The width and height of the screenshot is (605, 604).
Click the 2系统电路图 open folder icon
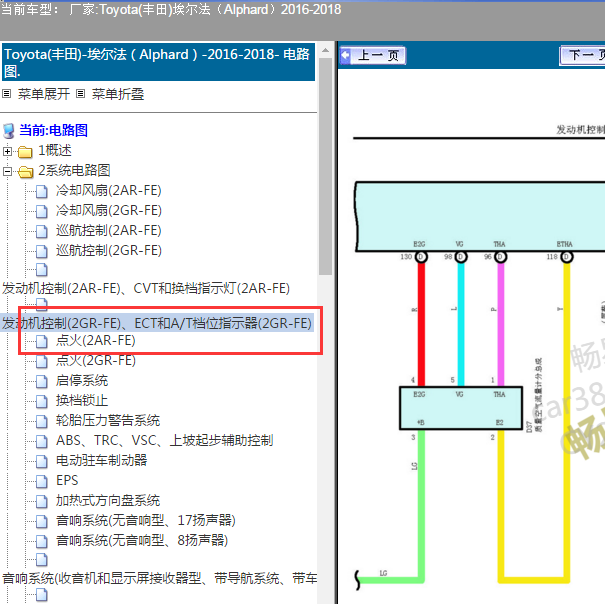point(25,172)
